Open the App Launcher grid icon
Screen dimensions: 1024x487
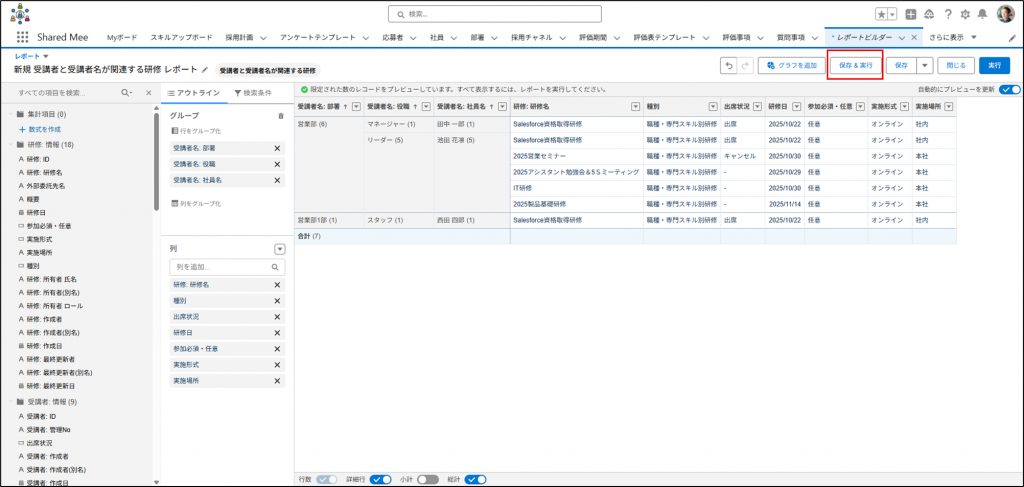22,37
